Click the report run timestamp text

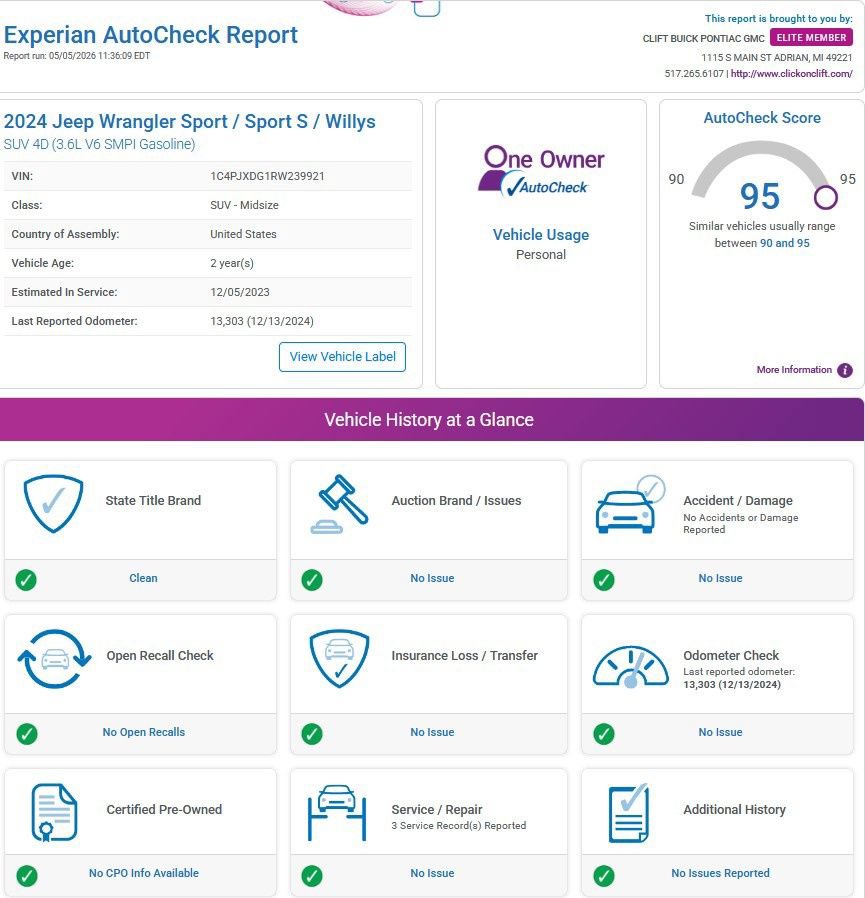click(x=77, y=56)
